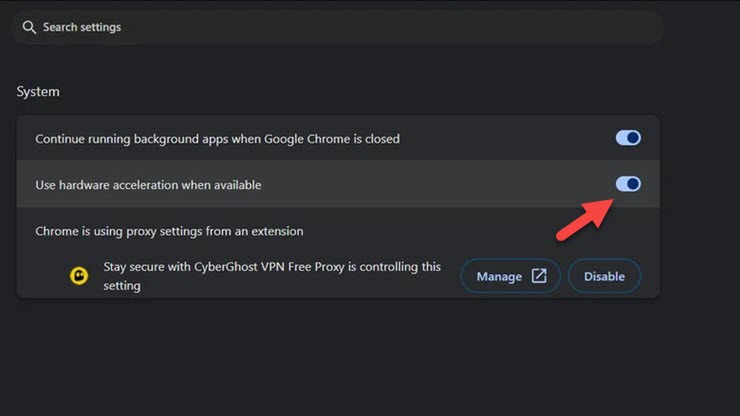
Task: Click the red arrow annotation
Action: click(585, 220)
